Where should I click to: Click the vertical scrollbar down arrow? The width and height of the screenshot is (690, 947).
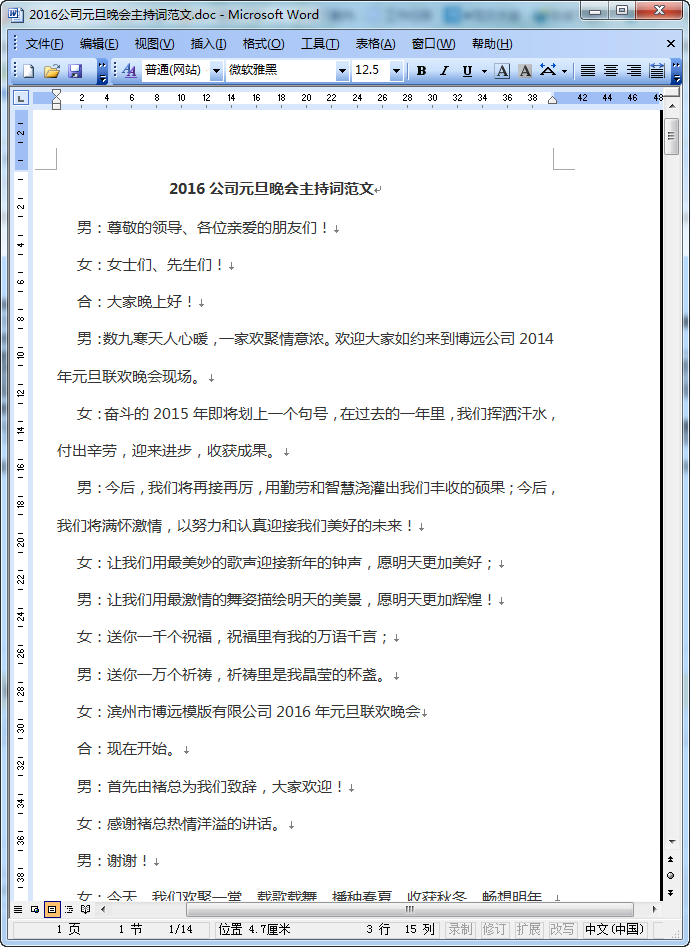pos(671,841)
